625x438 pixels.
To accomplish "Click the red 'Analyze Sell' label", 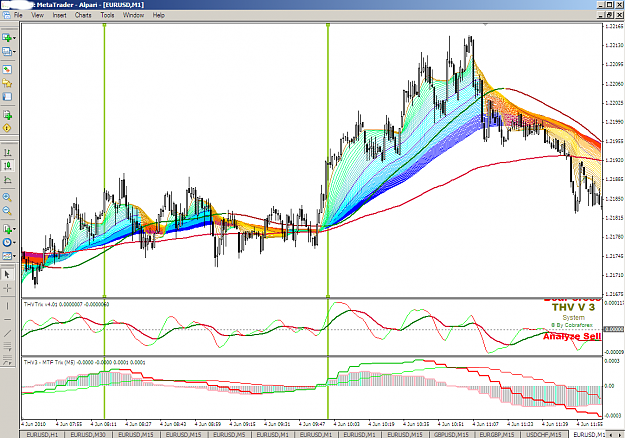I will [572, 336].
